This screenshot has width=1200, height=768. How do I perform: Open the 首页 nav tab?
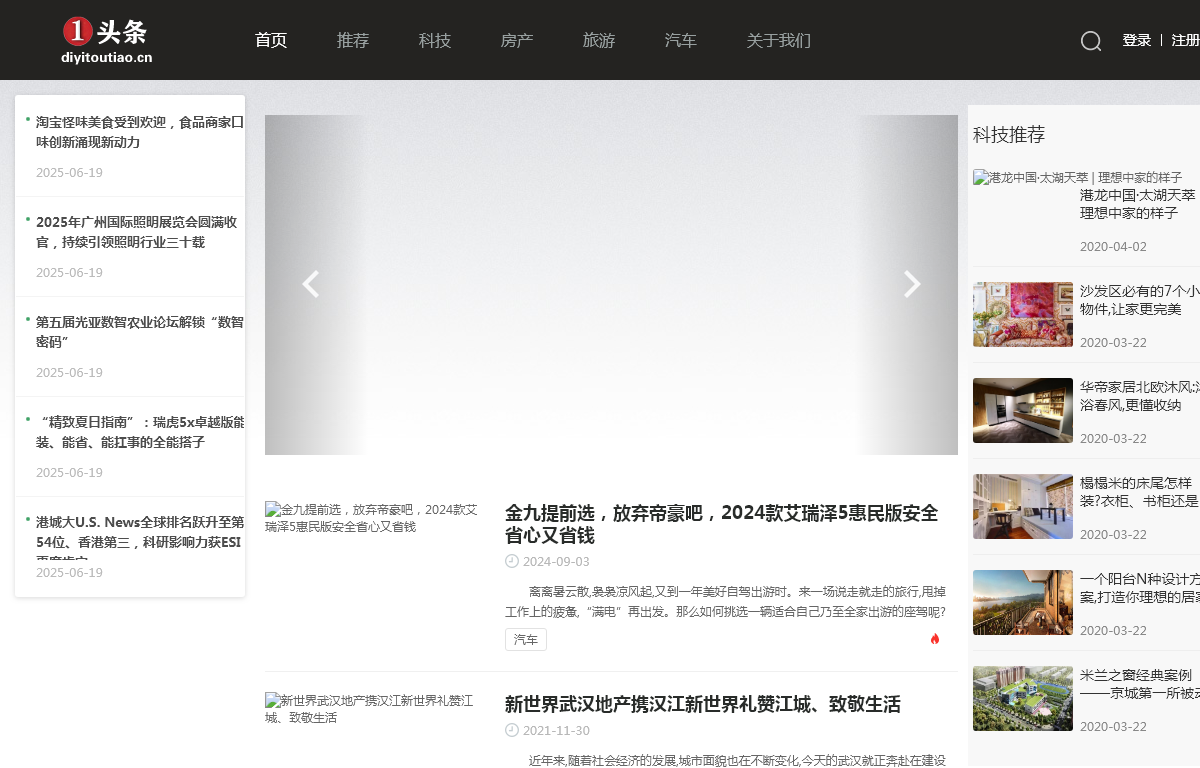[271, 40]
